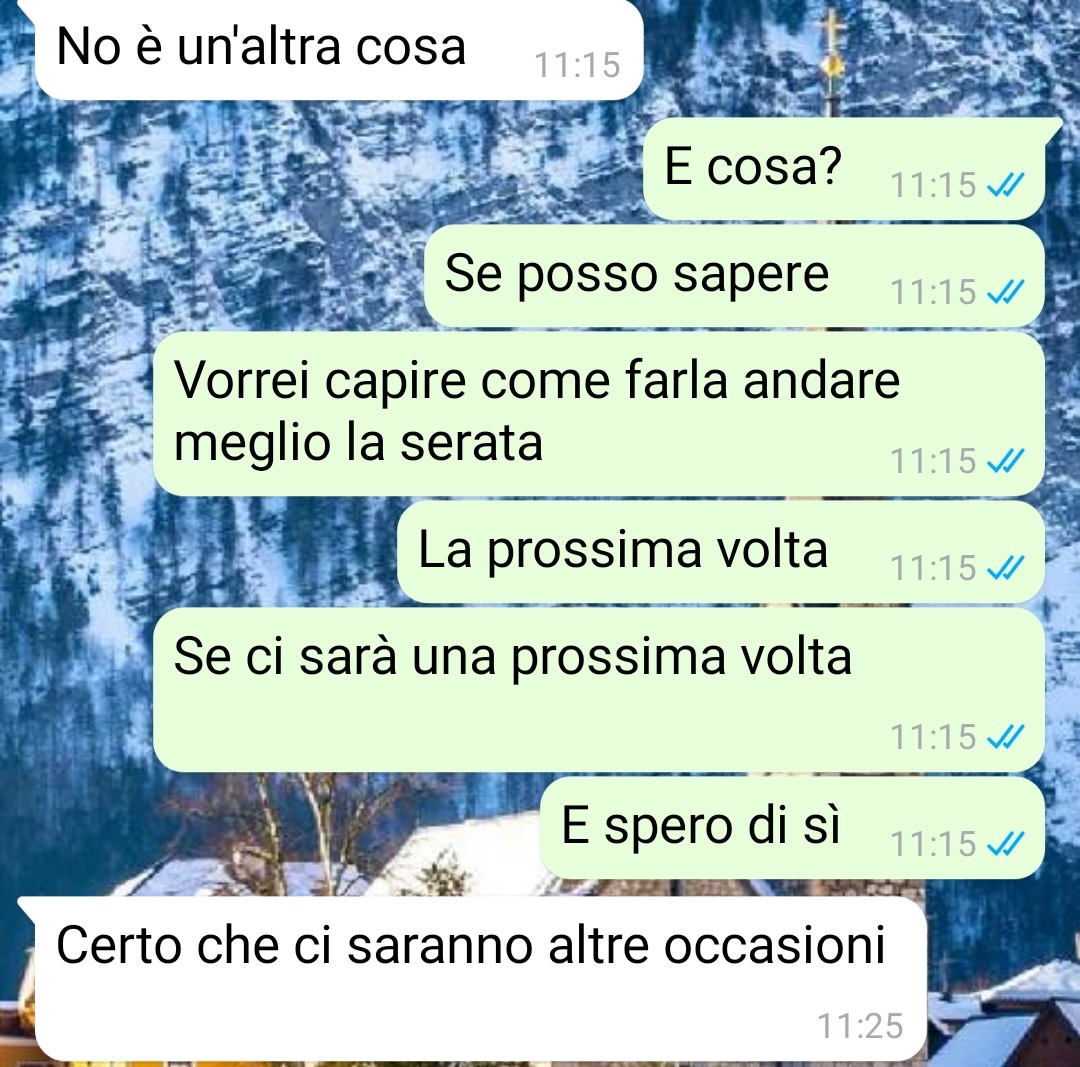Click 11:15 timestamp of 'La prossima volta'
This screenshot has width=1080, height=1067.
click(x=933, y=569)
